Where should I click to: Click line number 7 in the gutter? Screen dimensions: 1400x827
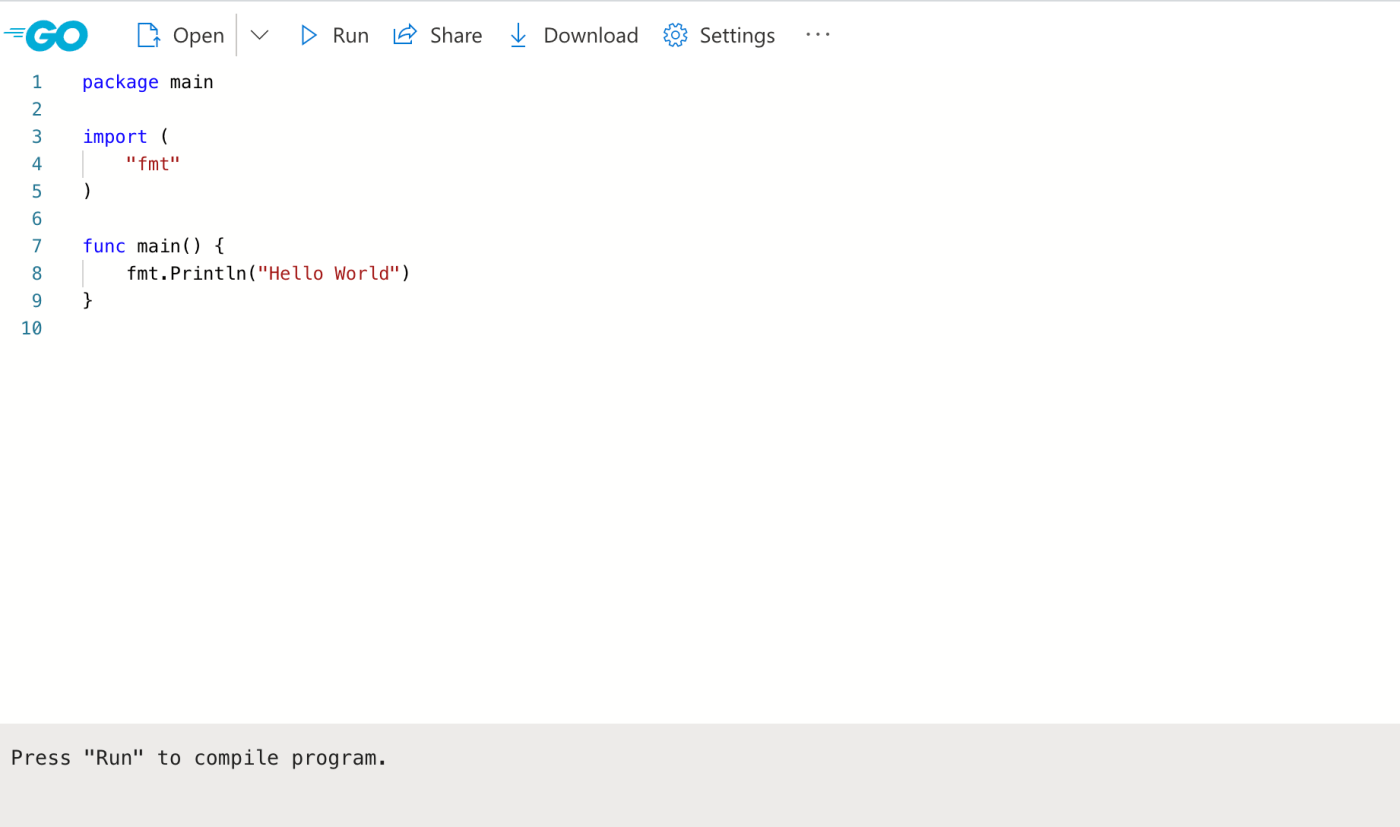click(x=36, y=246)
